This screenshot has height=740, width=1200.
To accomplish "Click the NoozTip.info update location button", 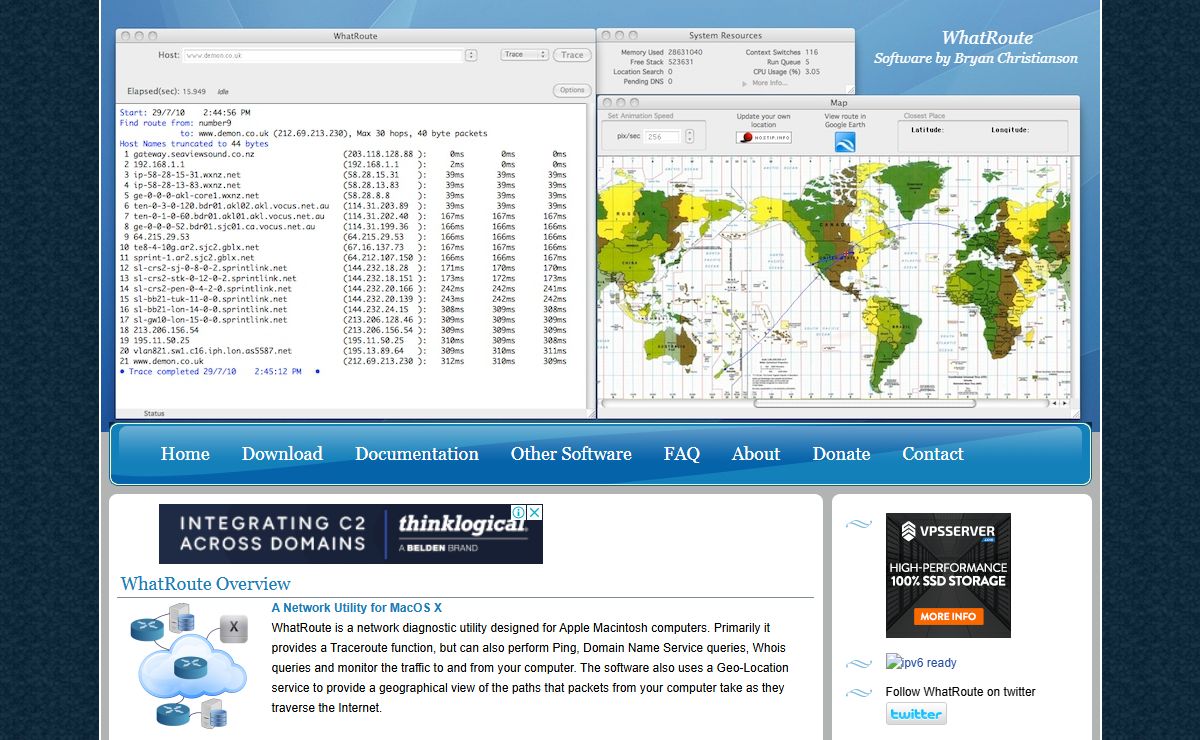I will 763,137.
